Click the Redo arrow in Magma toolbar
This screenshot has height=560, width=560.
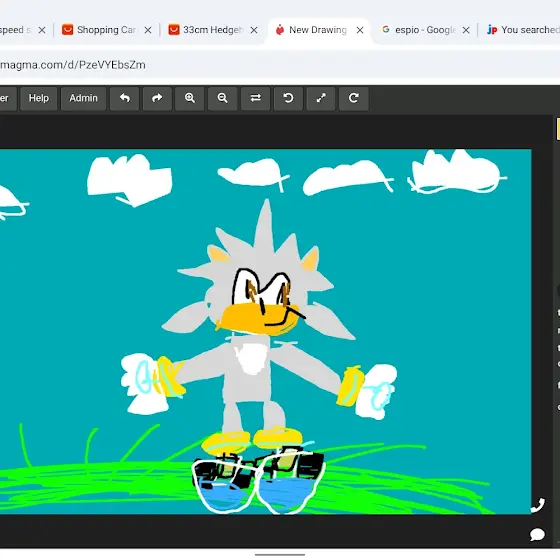pyautogui.click(x=157, y=98)
